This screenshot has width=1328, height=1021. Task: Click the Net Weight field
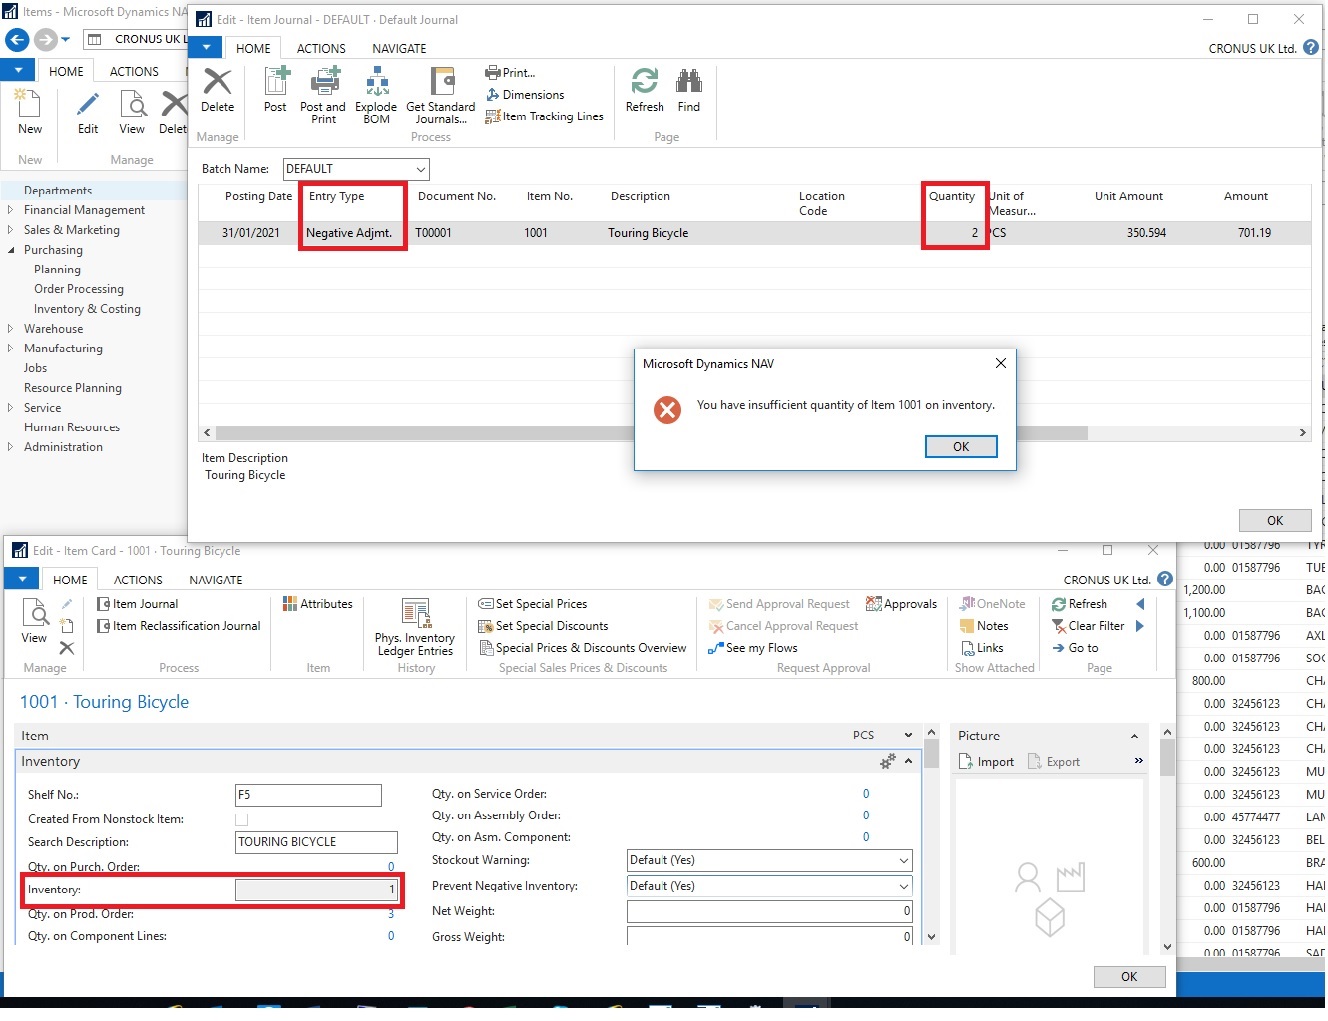[x=769, y=911]
